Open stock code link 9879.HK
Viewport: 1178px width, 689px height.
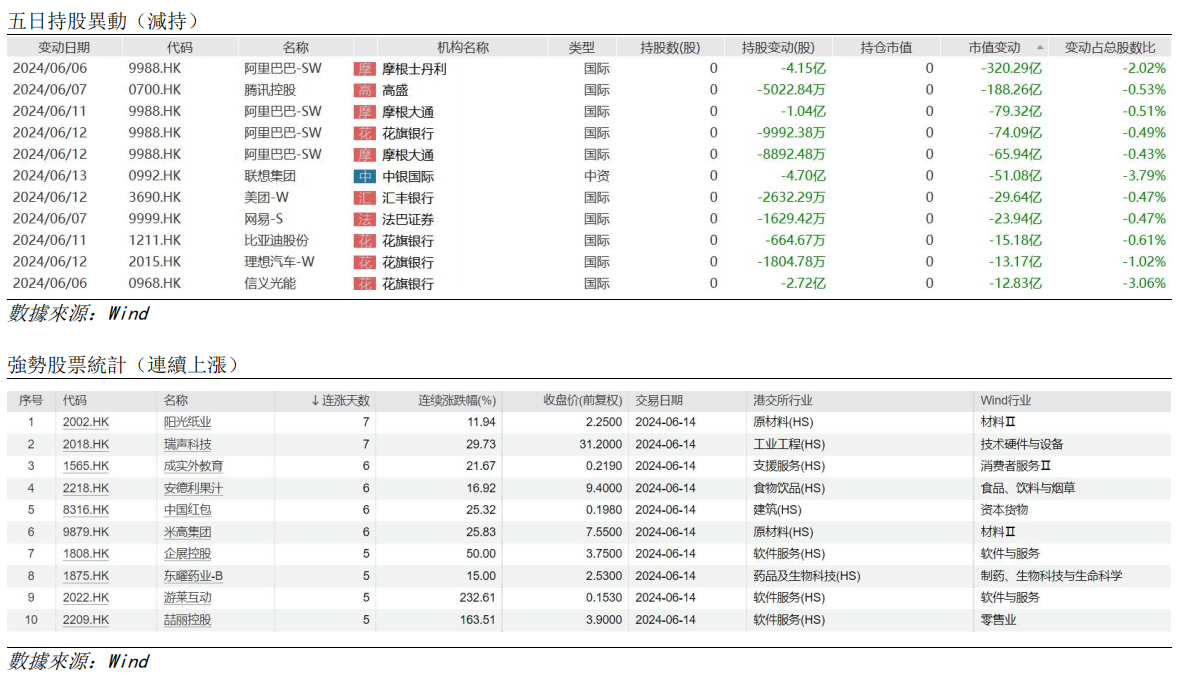(x=86, y=532)
